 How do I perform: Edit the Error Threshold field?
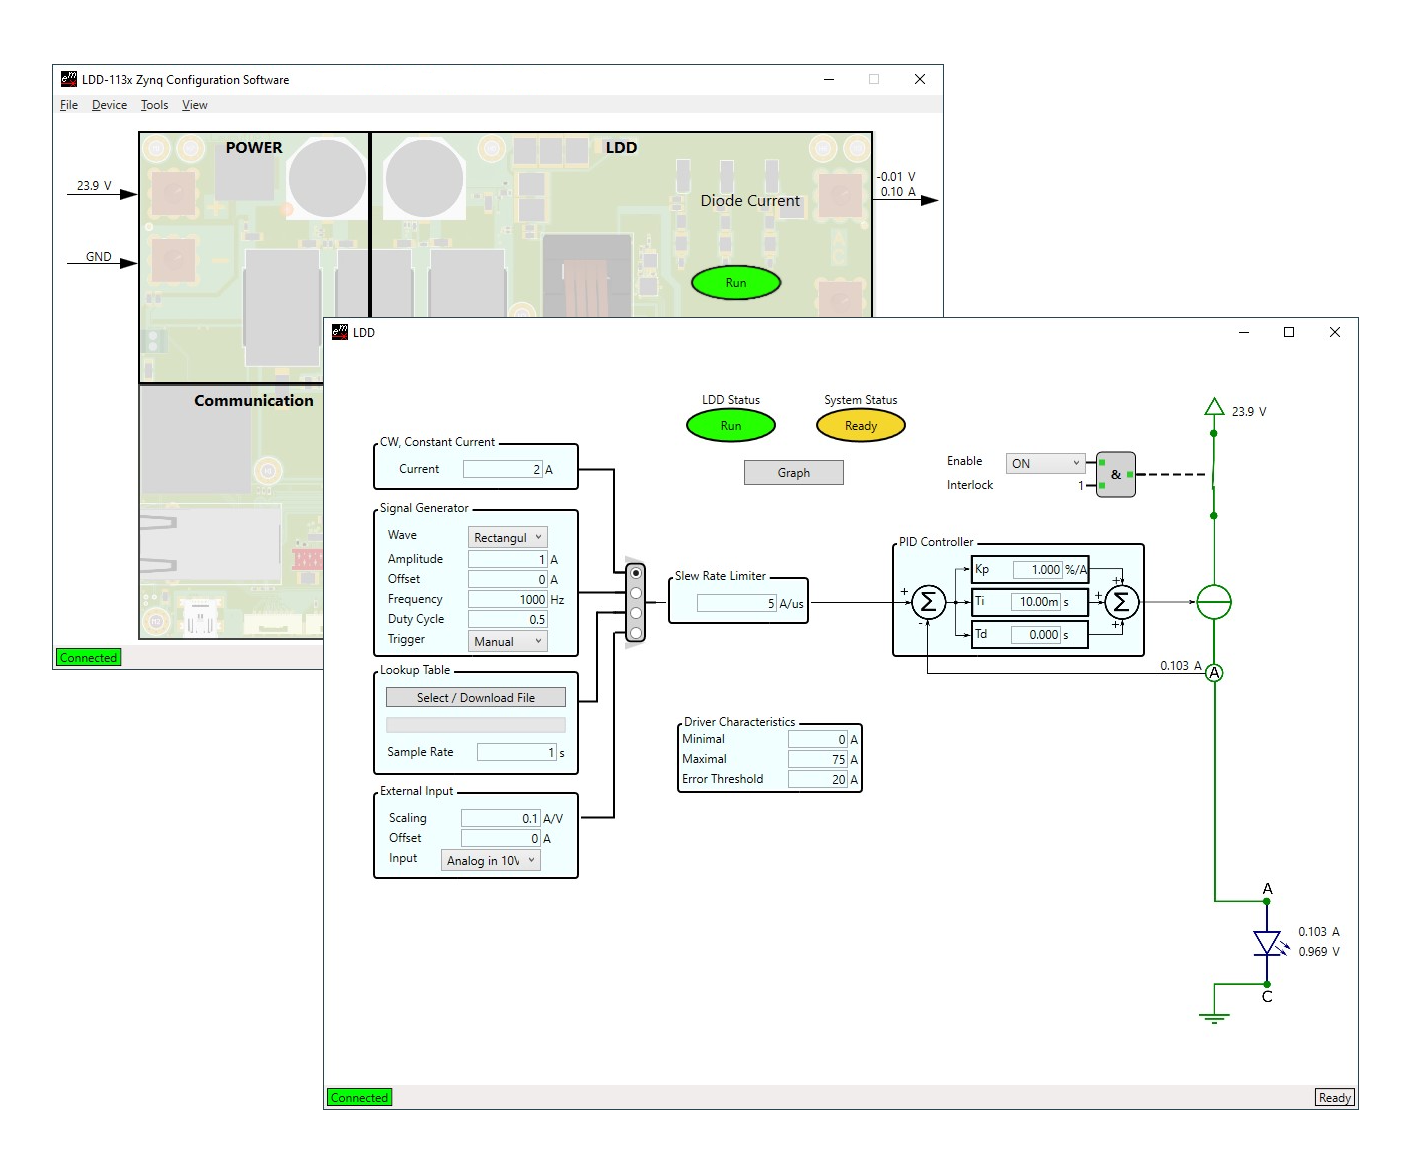click(818, 779)
